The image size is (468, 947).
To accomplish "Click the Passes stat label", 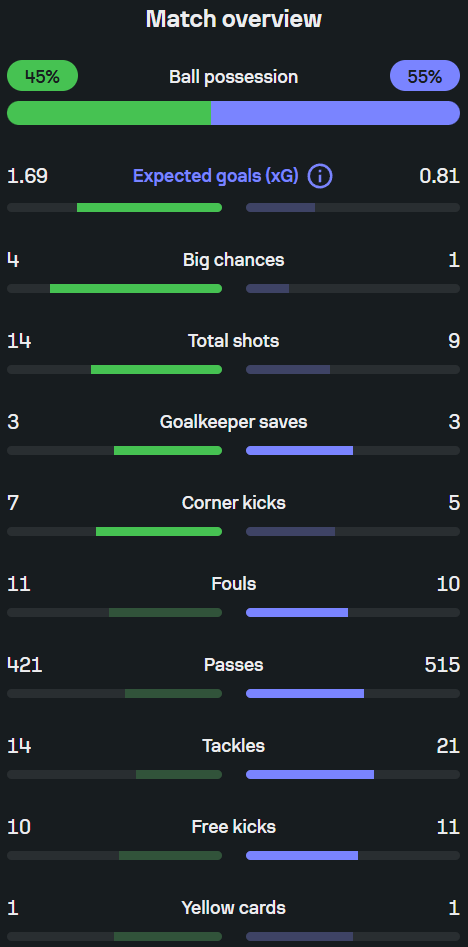I will click(x=234, y=664).
